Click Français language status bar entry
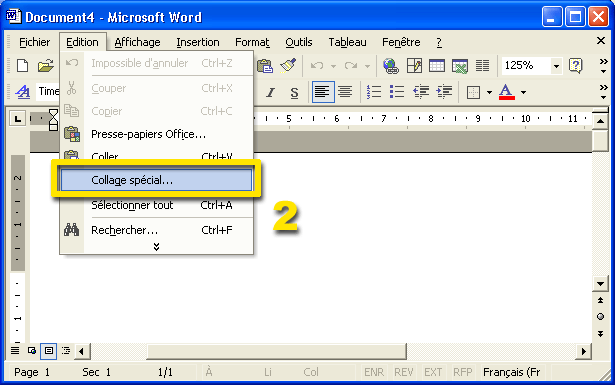 pos(511,372)
